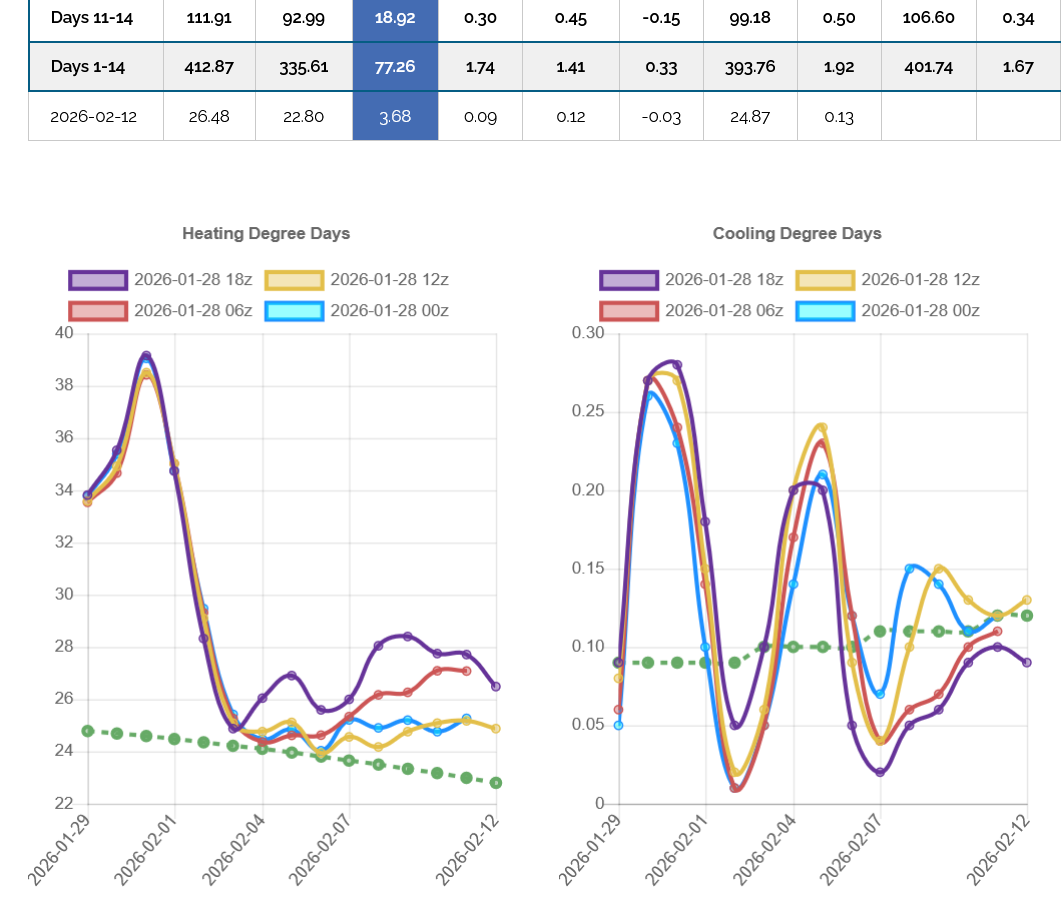
Task: Click the Cooling Degree Days chart title
Action: pos(797,233)
